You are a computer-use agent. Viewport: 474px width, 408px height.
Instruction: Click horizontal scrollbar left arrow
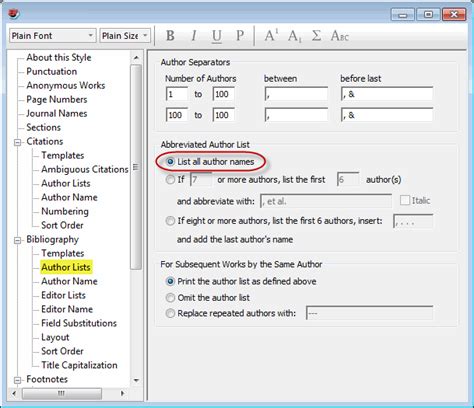point(14,393)
